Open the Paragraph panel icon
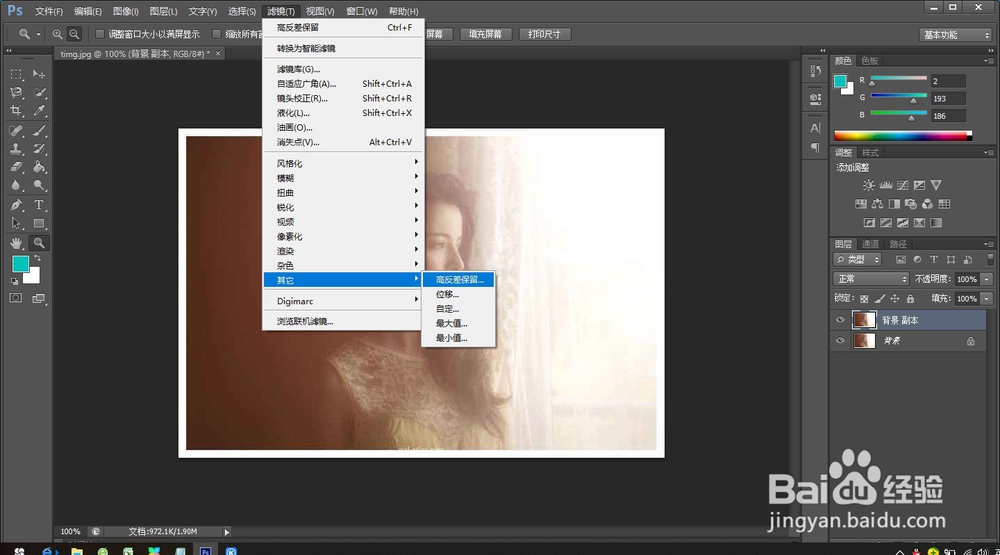This screenshot has width=1000, height=555. [x=816, y=148]
